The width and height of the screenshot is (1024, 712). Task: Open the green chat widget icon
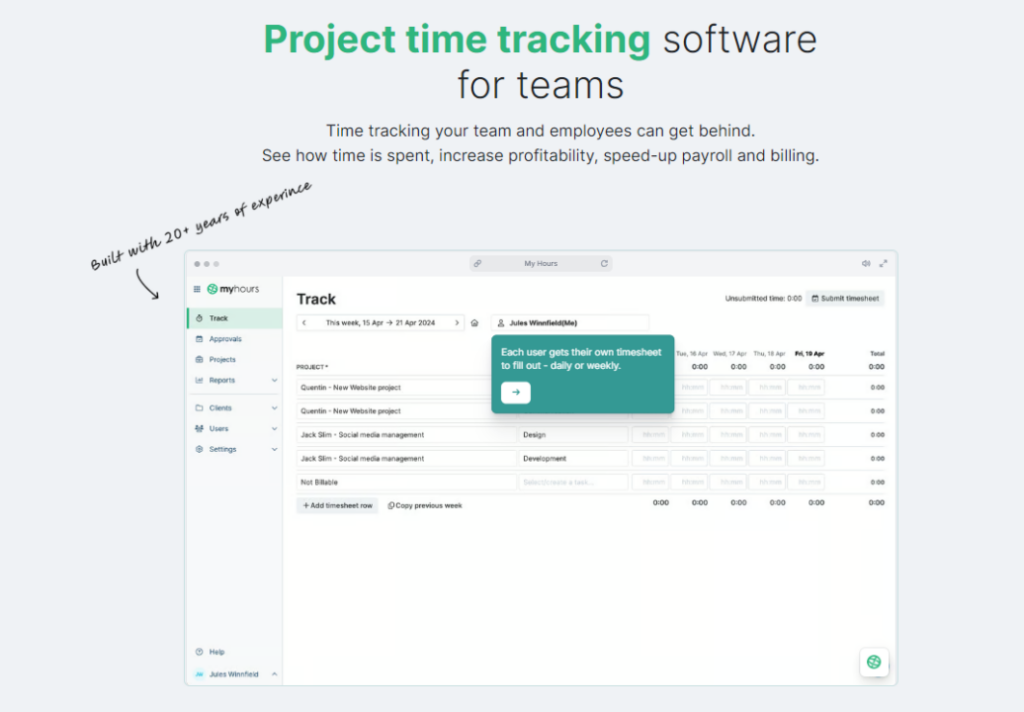[x=873, y=661]
